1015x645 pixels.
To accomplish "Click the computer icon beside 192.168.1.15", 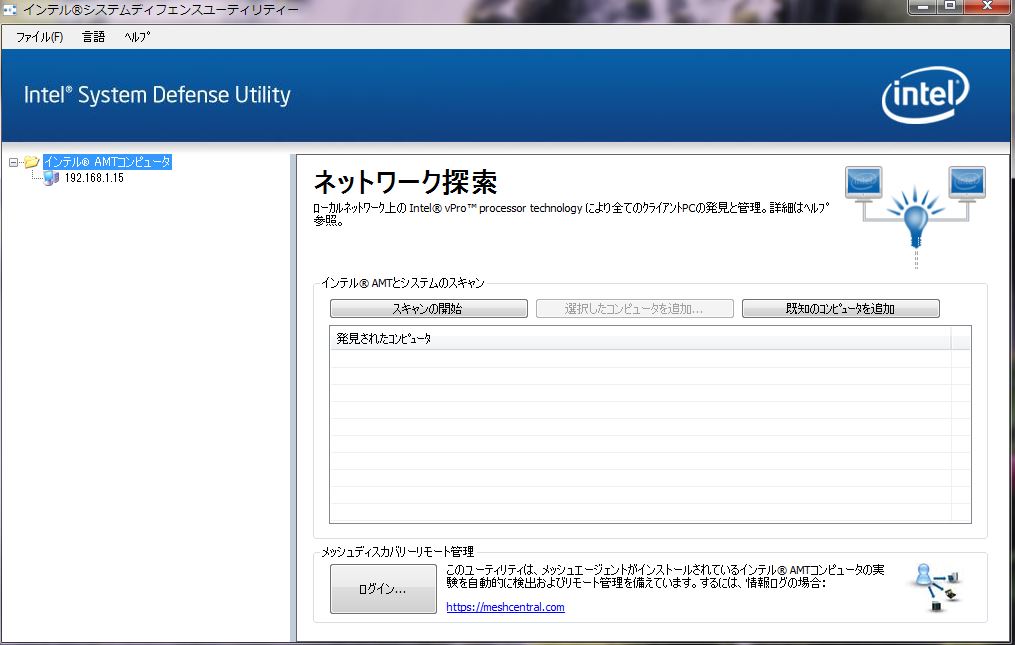I will tap(50, 178).
